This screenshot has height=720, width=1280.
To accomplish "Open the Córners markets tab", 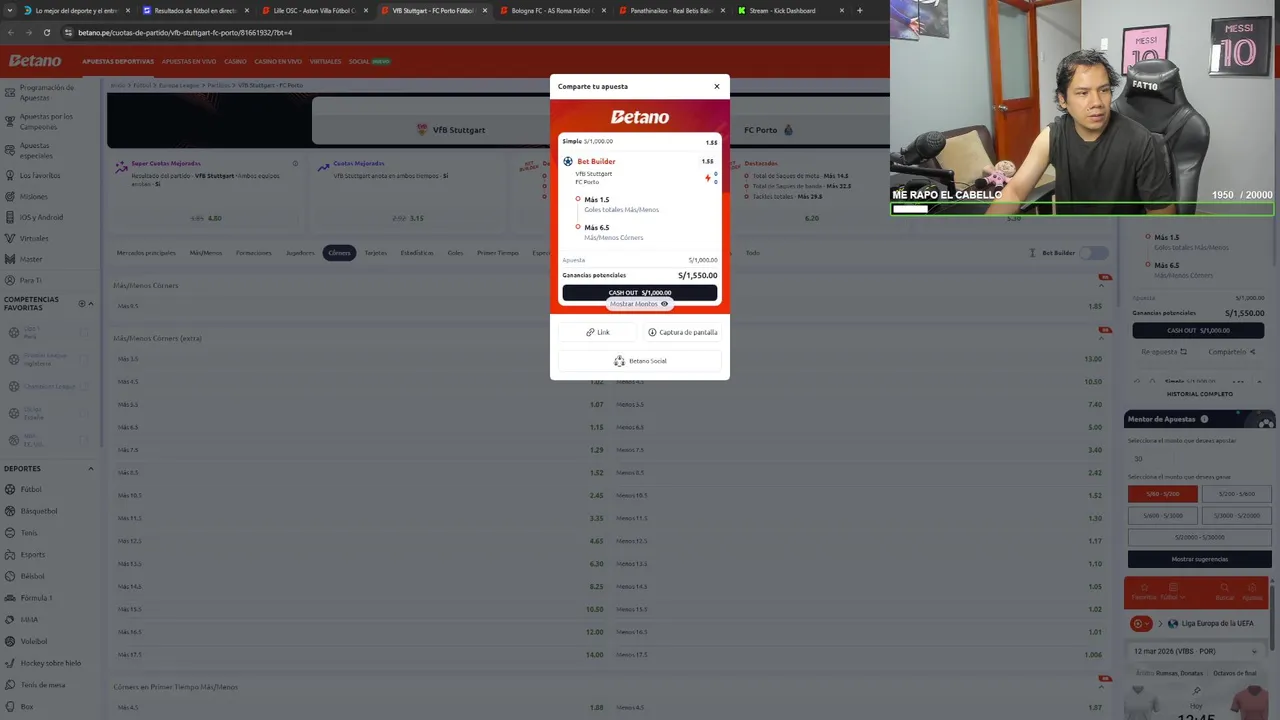I will [x=339, y=253].
